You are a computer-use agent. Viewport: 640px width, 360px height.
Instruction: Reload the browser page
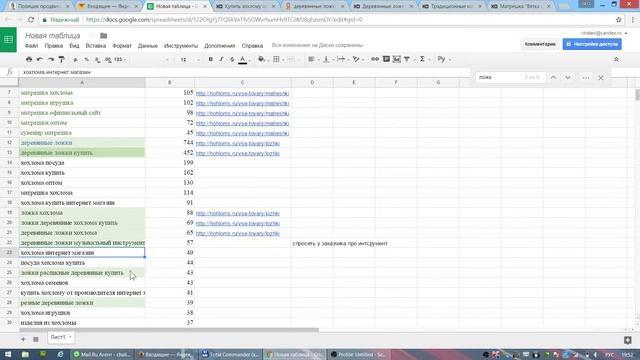point(31,20)
